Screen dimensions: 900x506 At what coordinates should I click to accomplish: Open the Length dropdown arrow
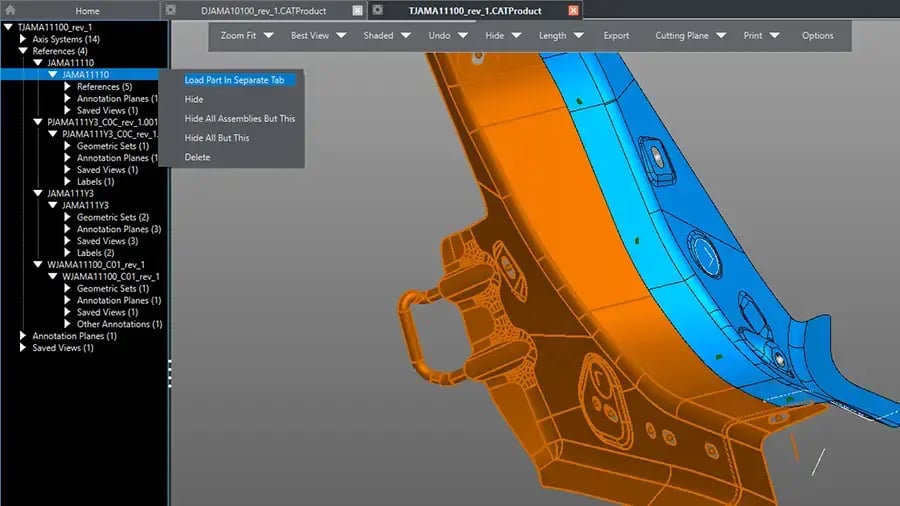[579, 36]
